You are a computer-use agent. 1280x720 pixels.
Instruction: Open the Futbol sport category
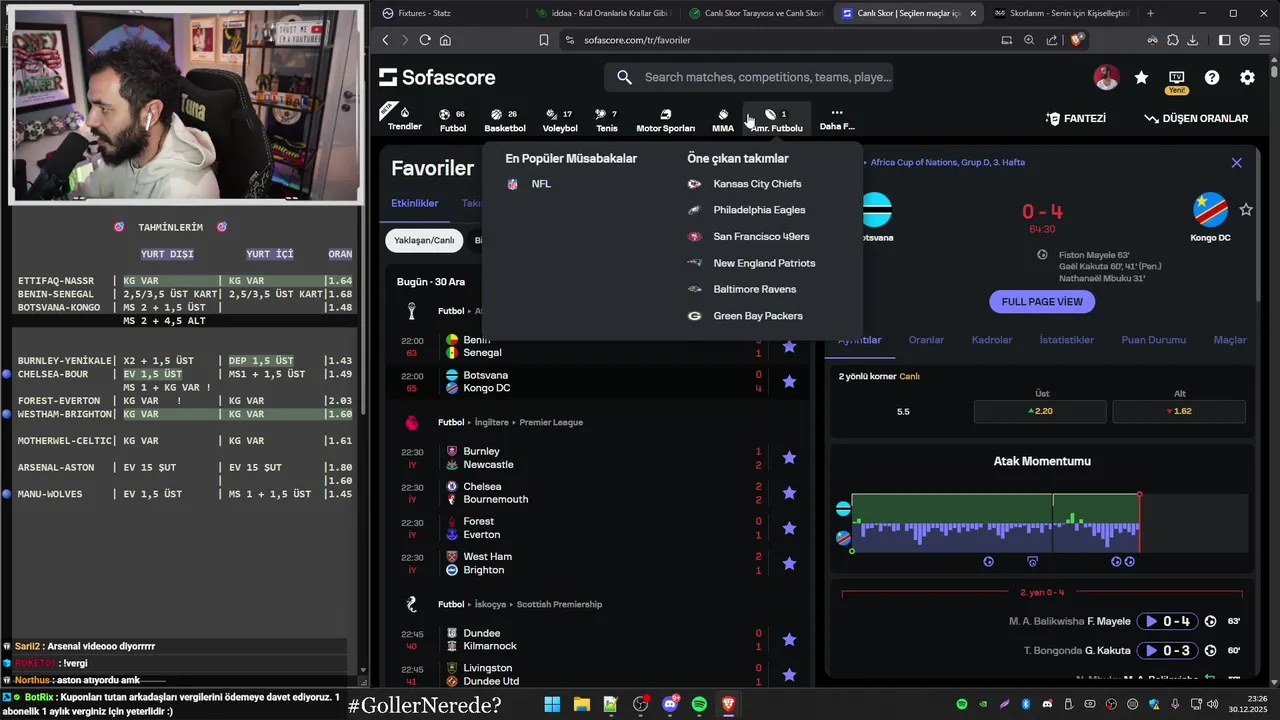click(453, 120)
